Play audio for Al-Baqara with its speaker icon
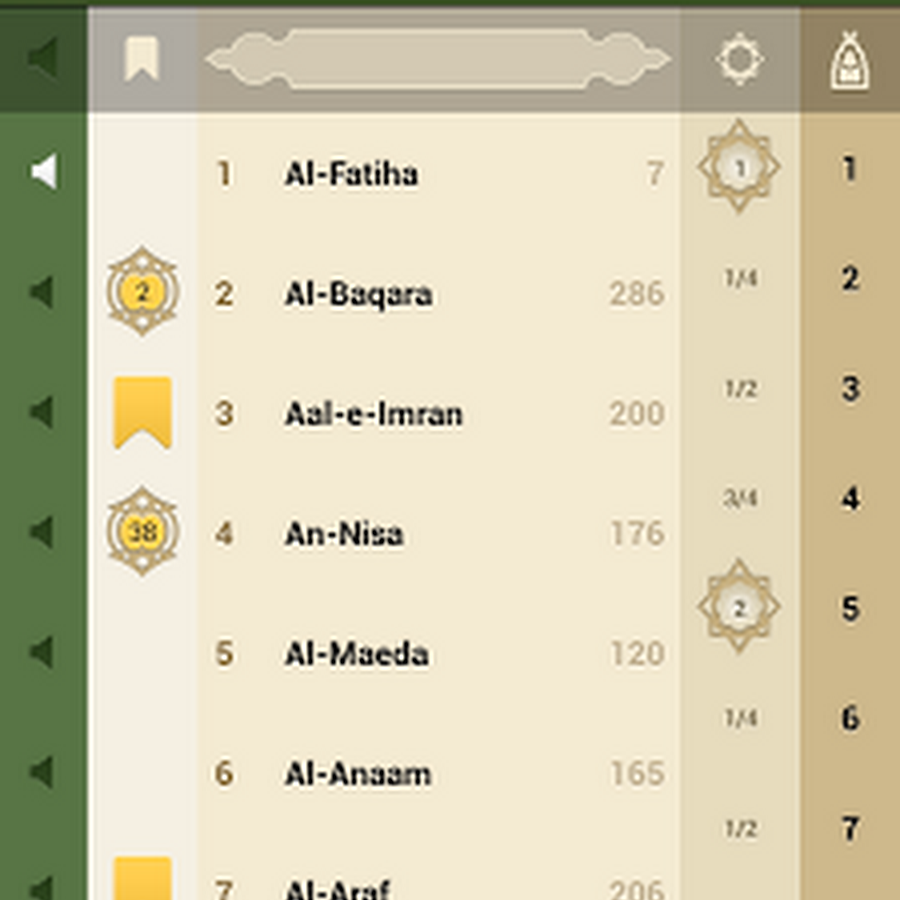The height and width of the screenshot is (900, 900). point(42,292)
